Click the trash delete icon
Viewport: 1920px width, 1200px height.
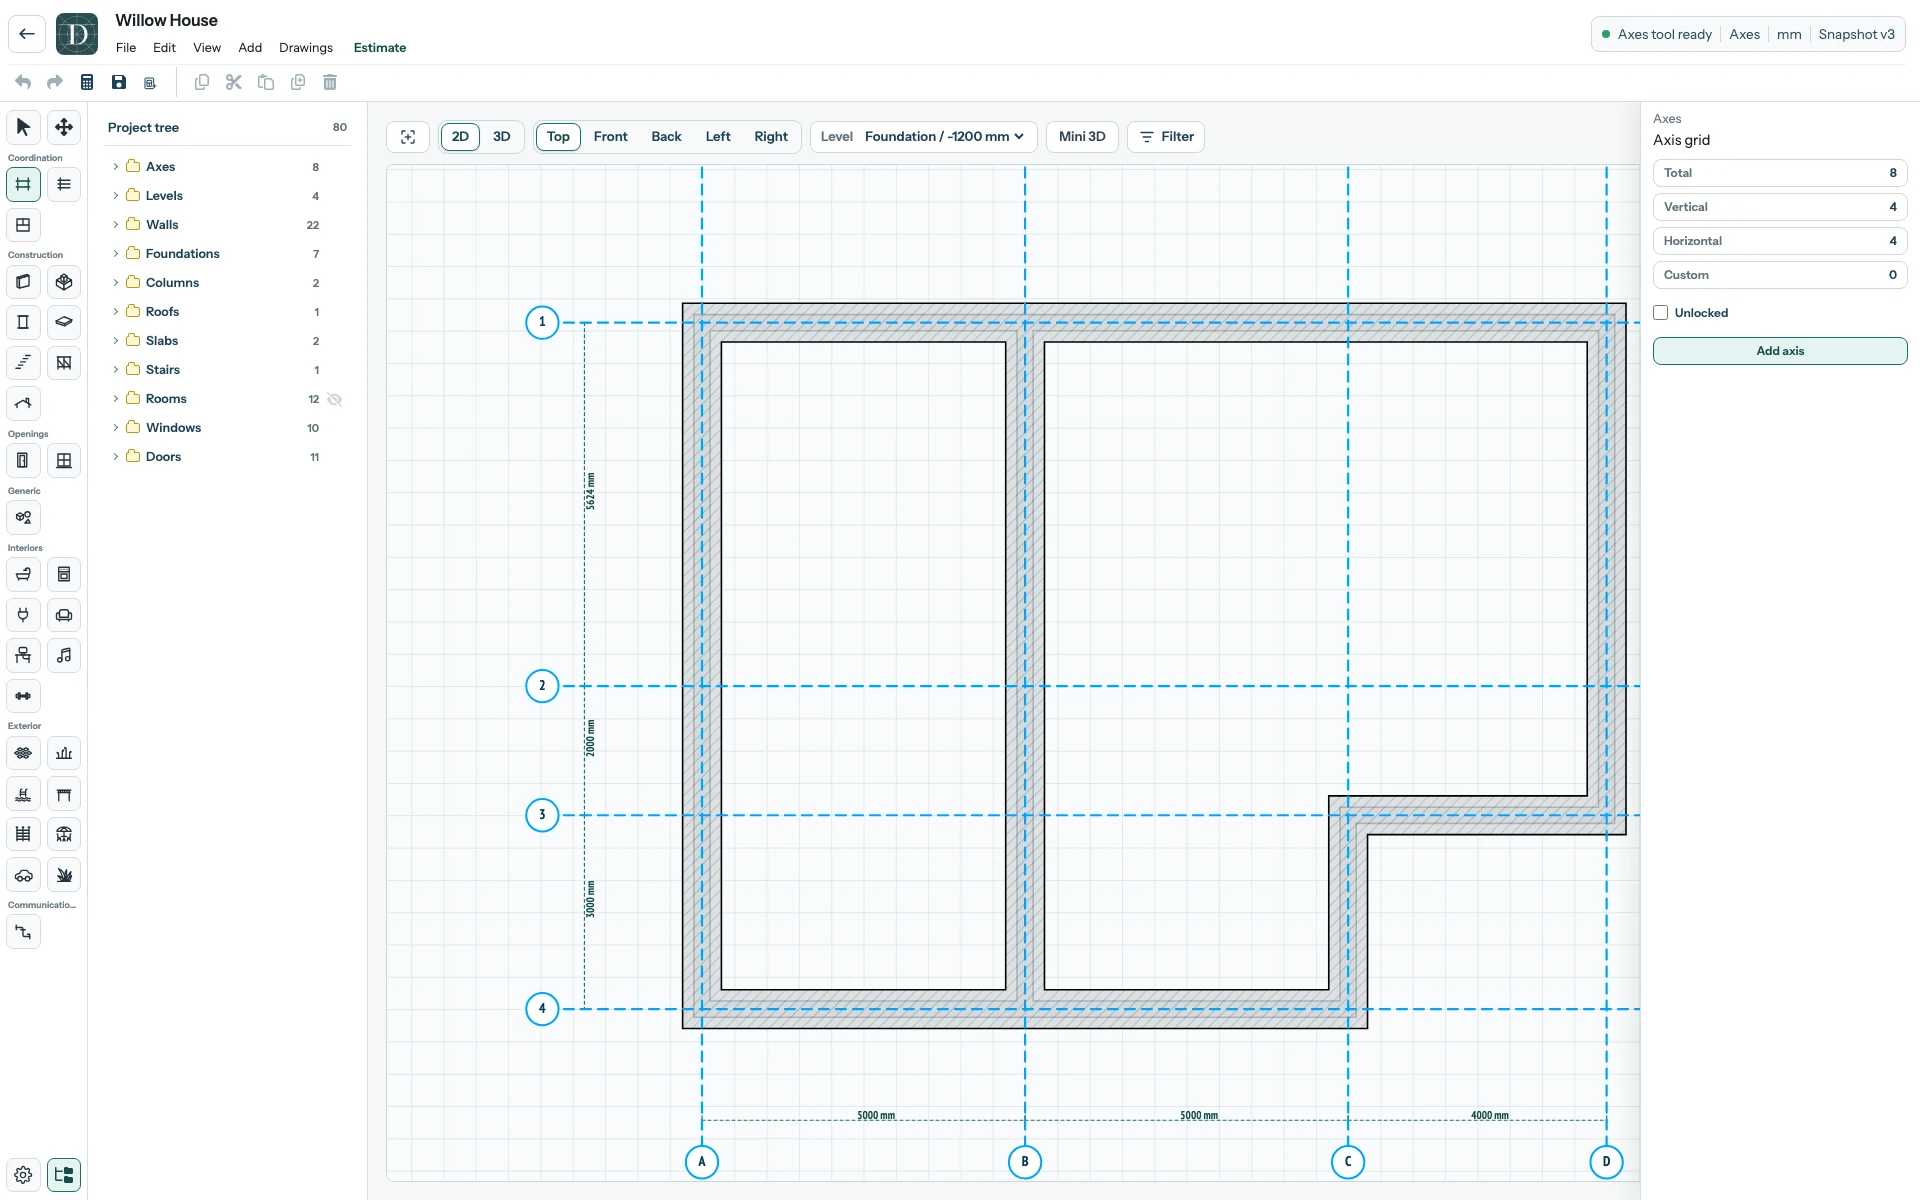pyautogui.click(x=330, y=82)
